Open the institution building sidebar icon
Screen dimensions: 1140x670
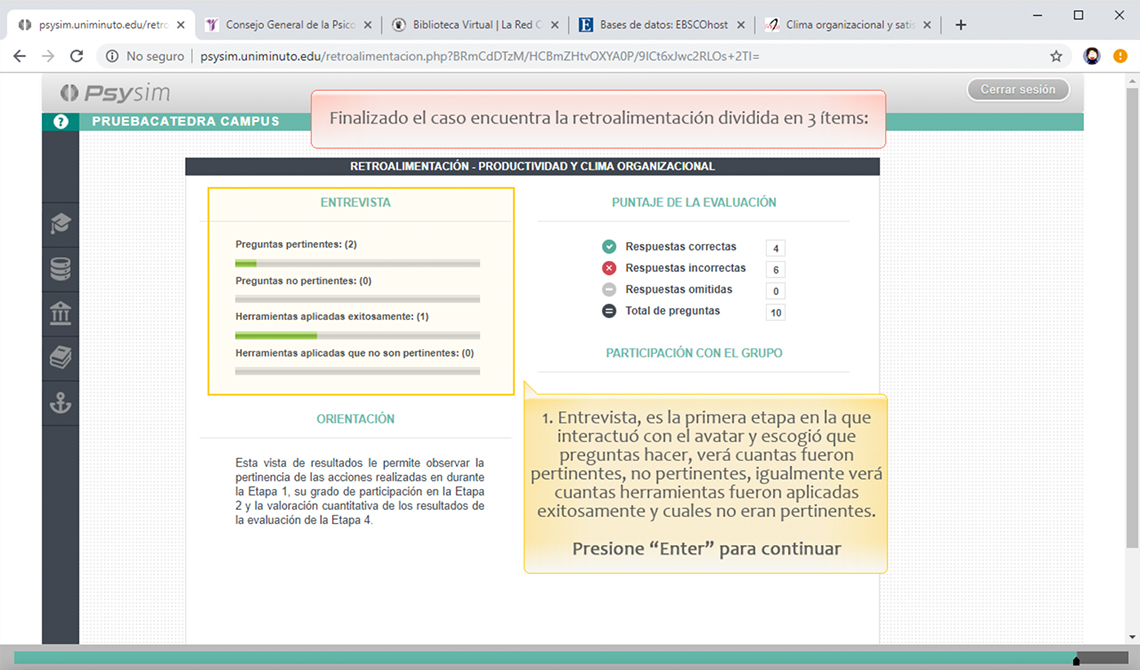[x=60, y=313]
